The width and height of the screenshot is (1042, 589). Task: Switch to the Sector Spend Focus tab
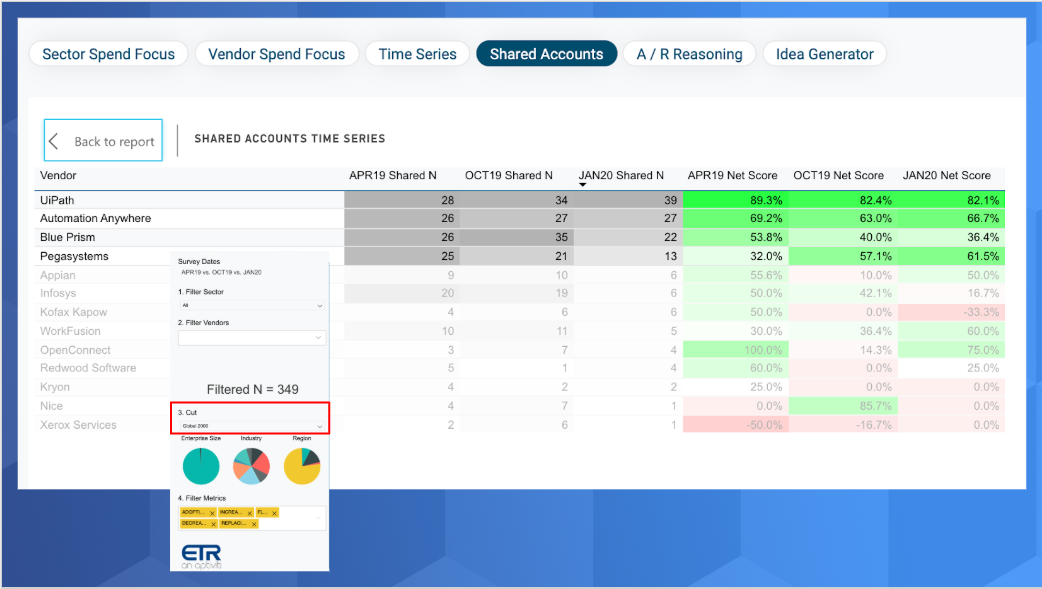pos(108,54)
